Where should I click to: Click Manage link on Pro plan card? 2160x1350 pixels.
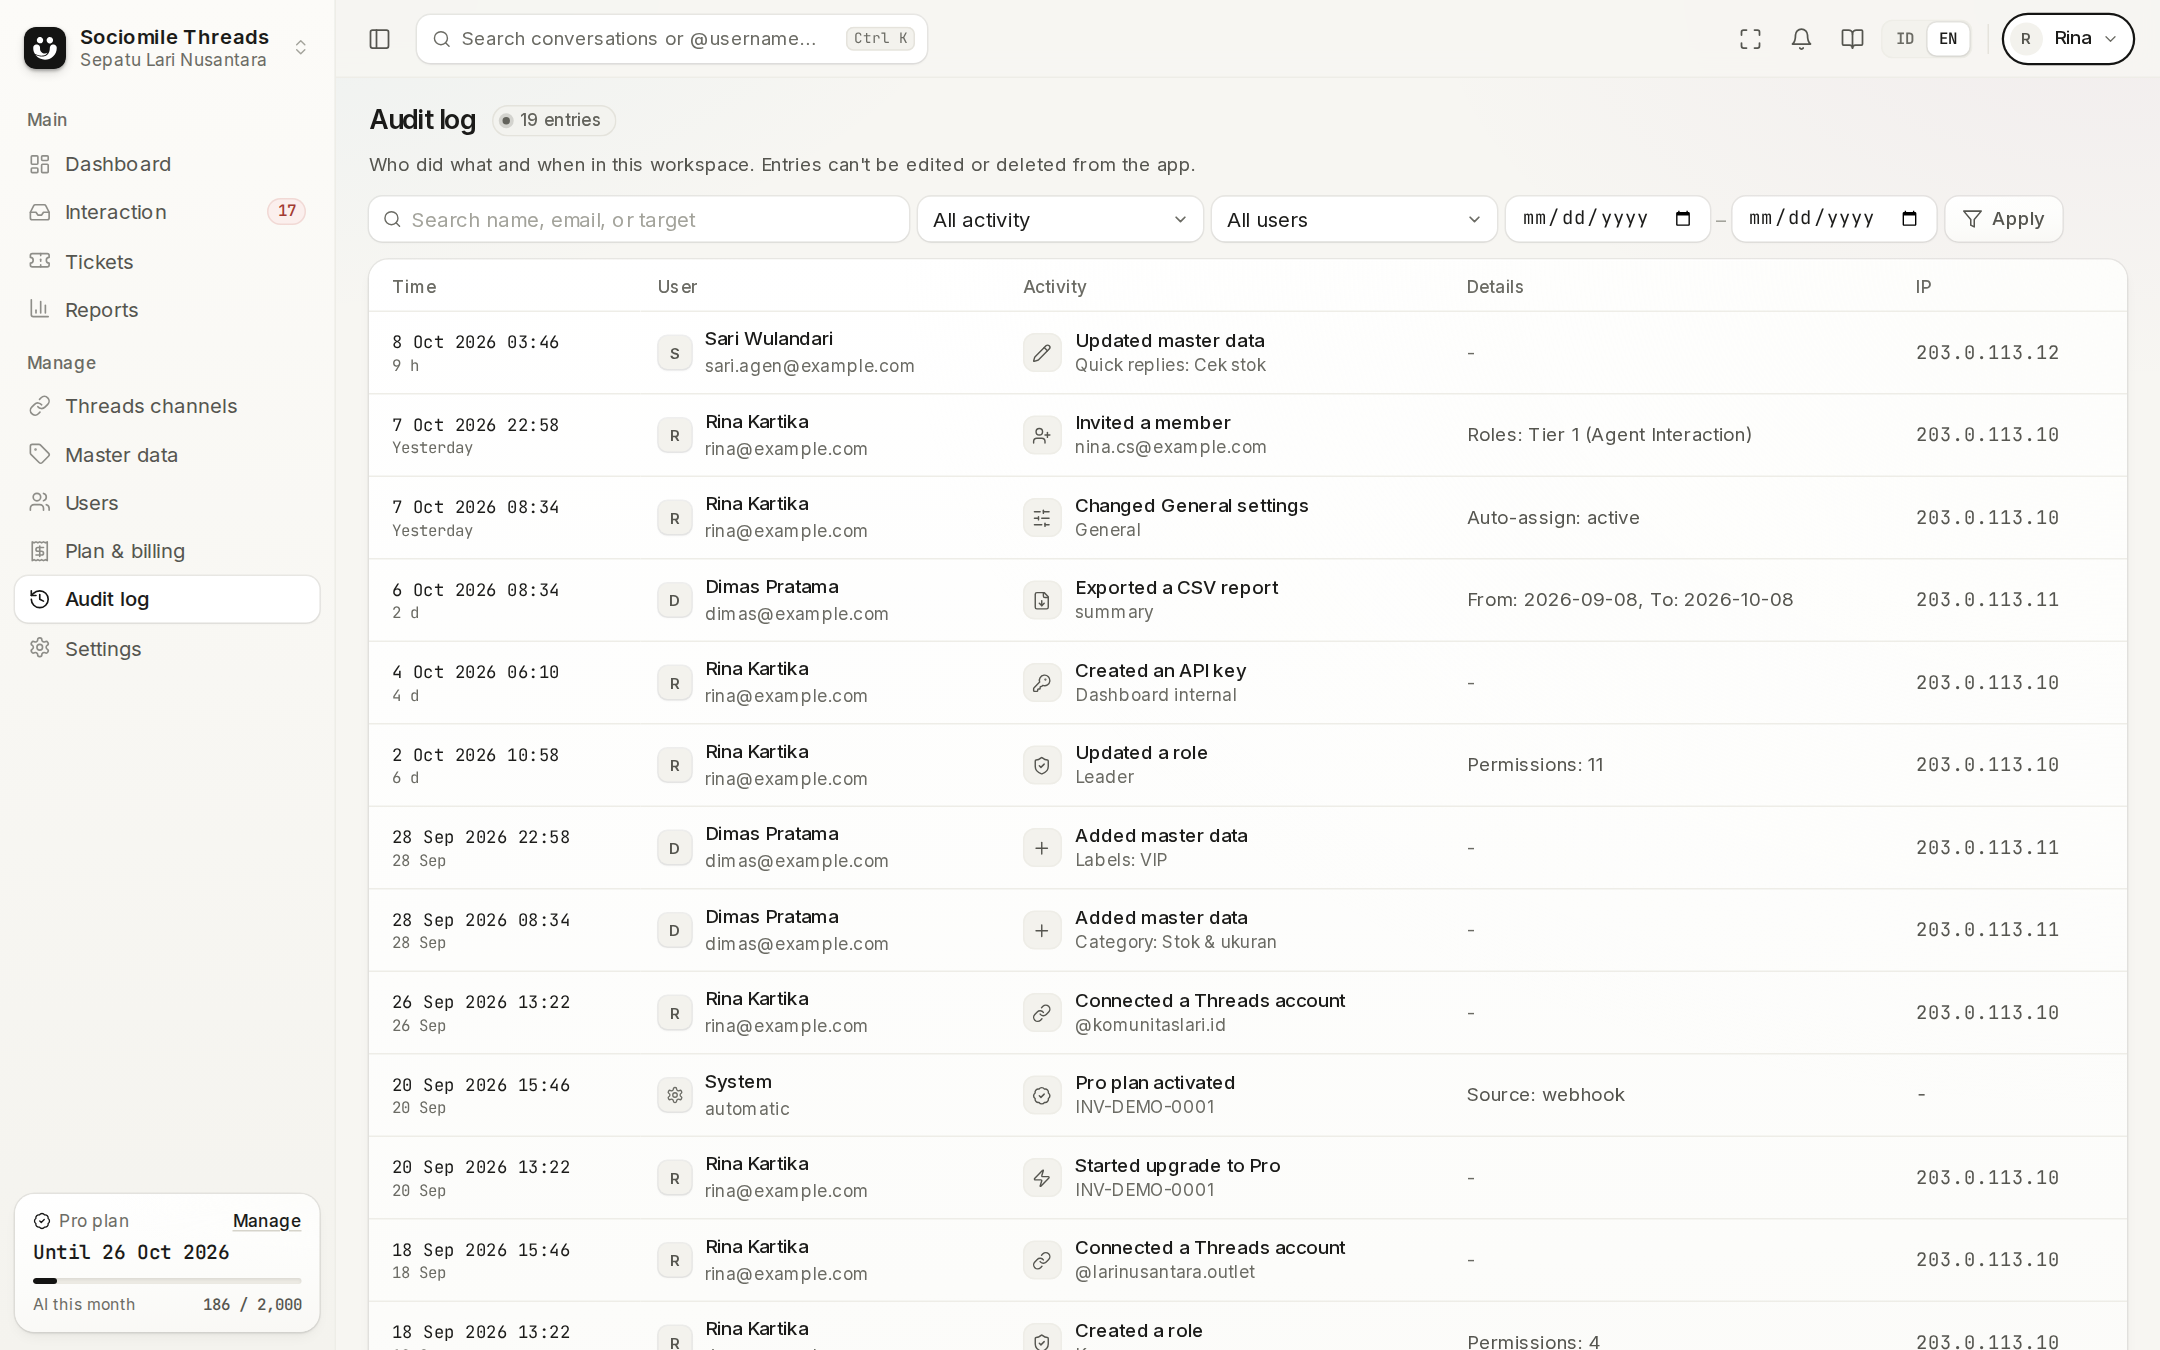point(267,1221)
